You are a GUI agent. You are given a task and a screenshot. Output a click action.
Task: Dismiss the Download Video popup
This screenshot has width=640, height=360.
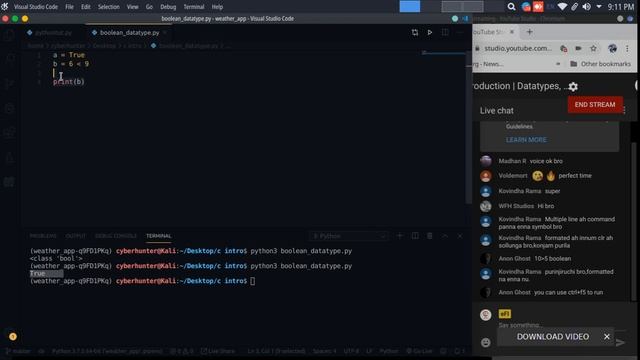(607, 337)
